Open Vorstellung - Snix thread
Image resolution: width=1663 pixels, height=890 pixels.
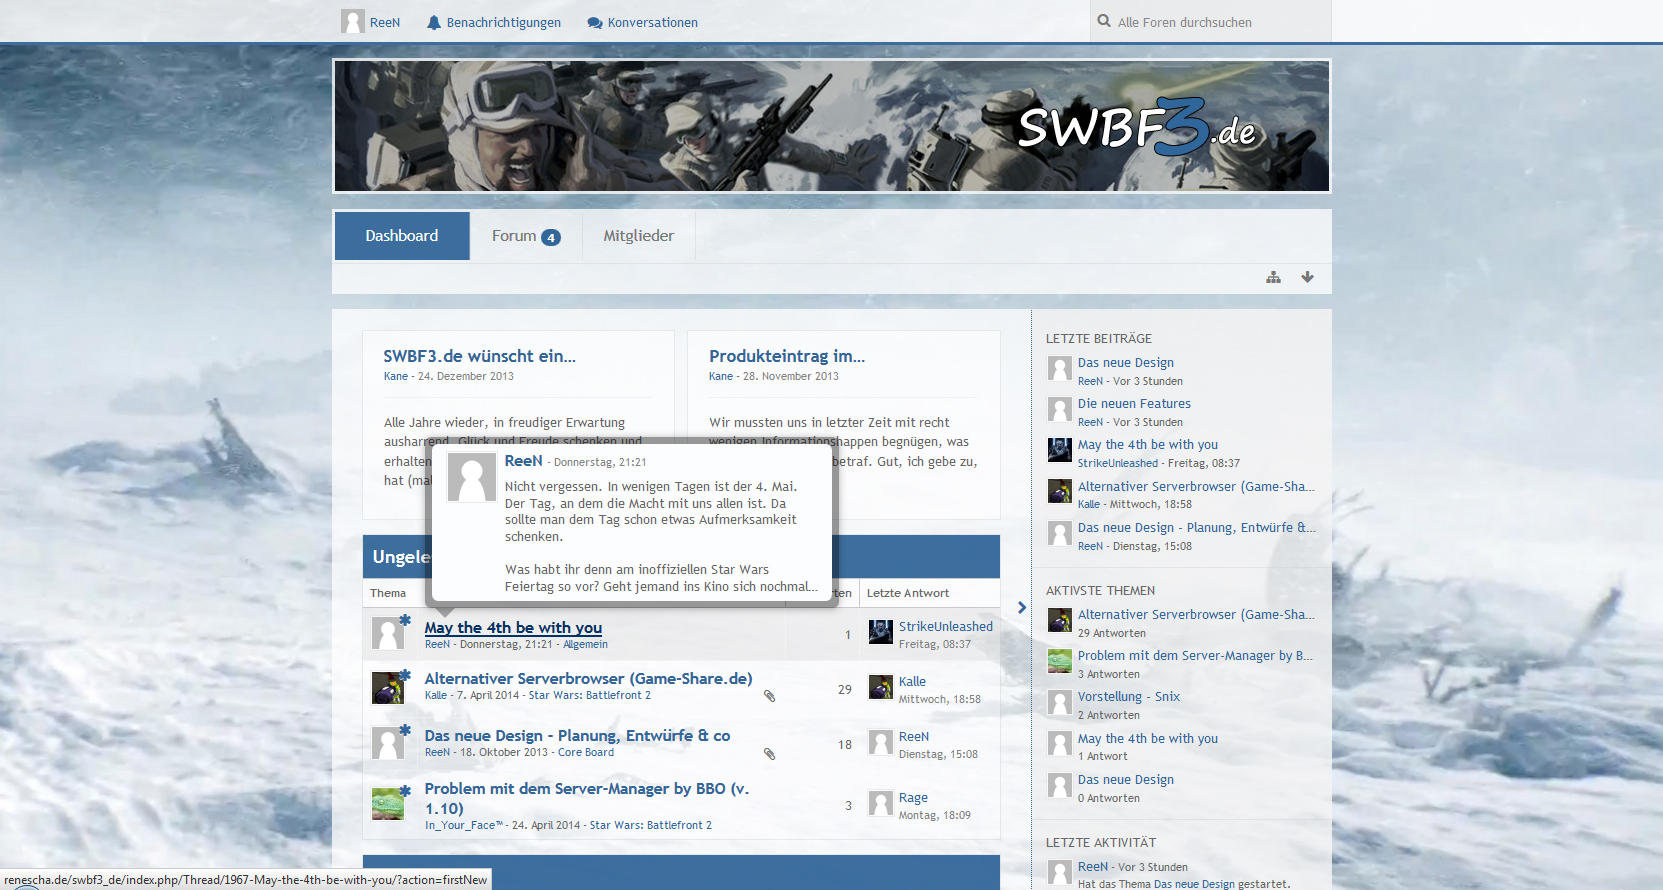point(1129,696)
